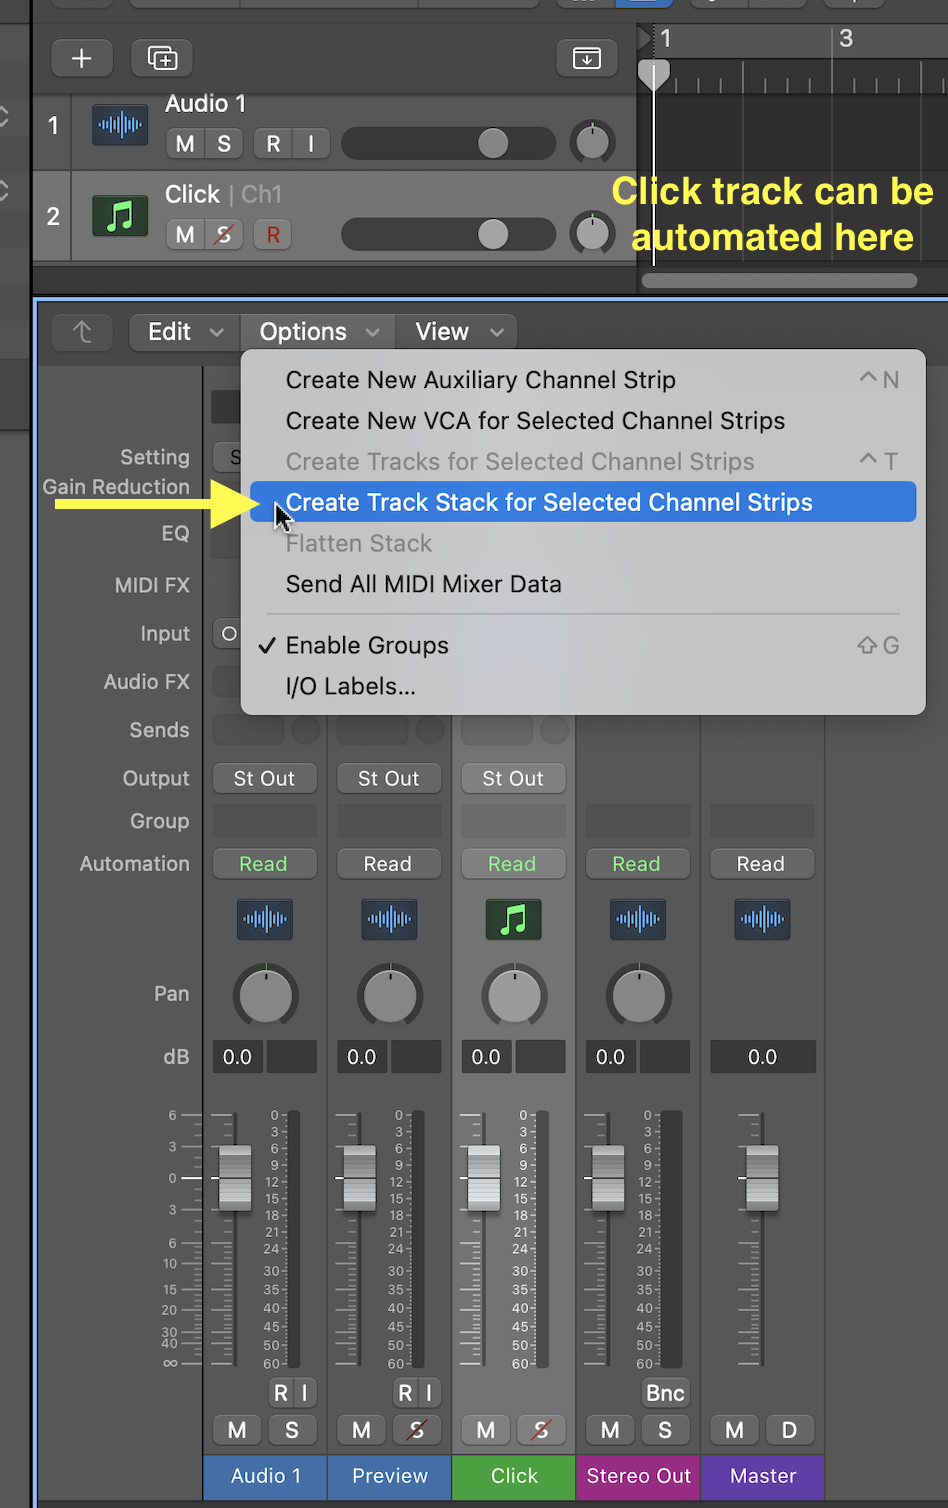Select Create Track Stack for Selected Channel Strips

click(x=549, y=503)
